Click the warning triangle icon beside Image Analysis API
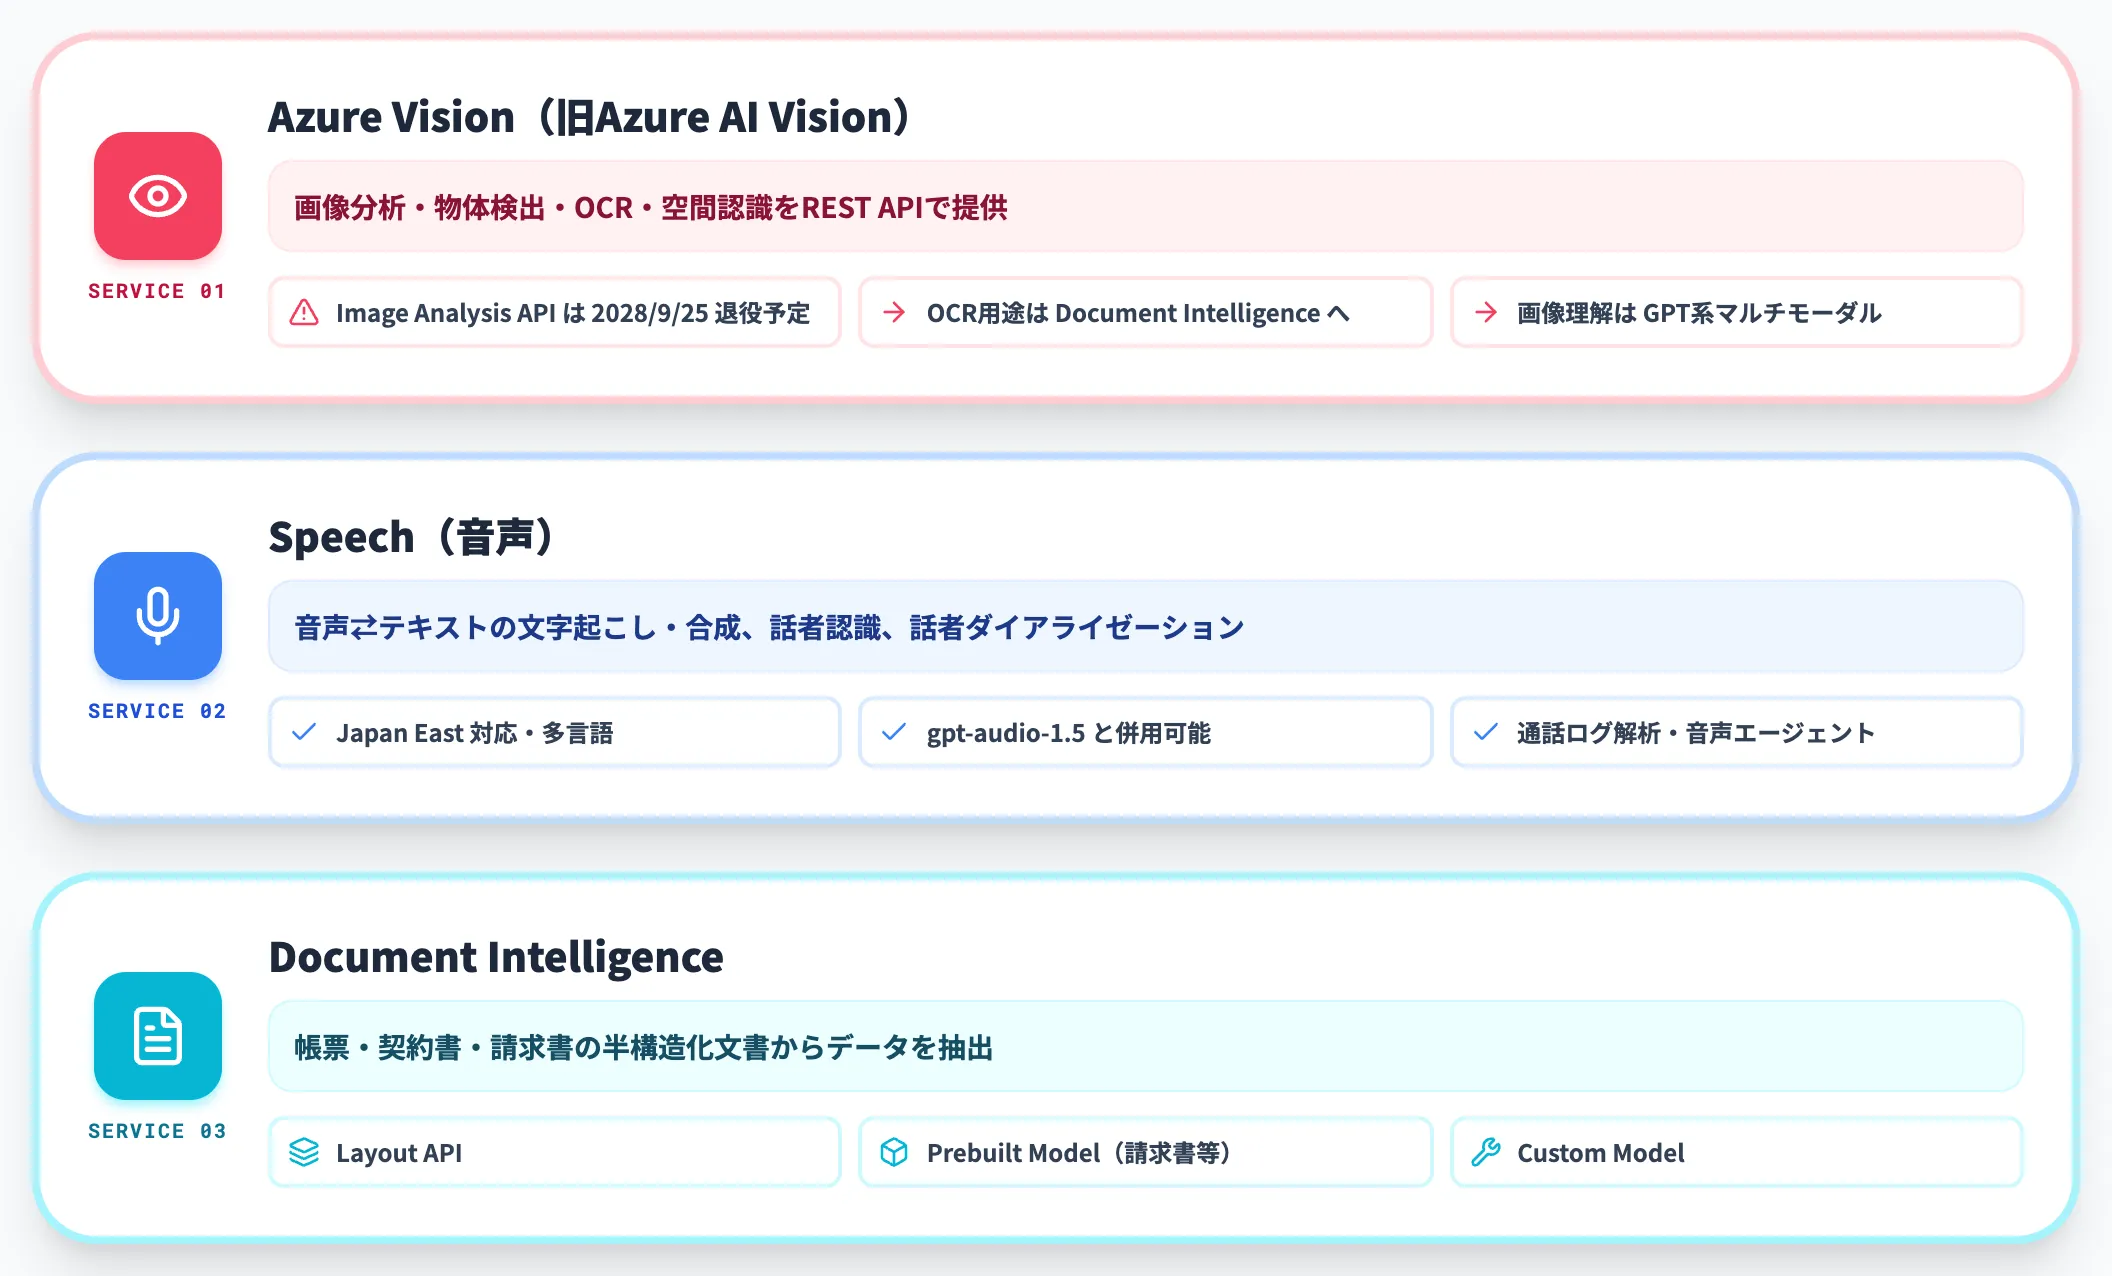This screenshot has width=2112, height=1276. 304,313
